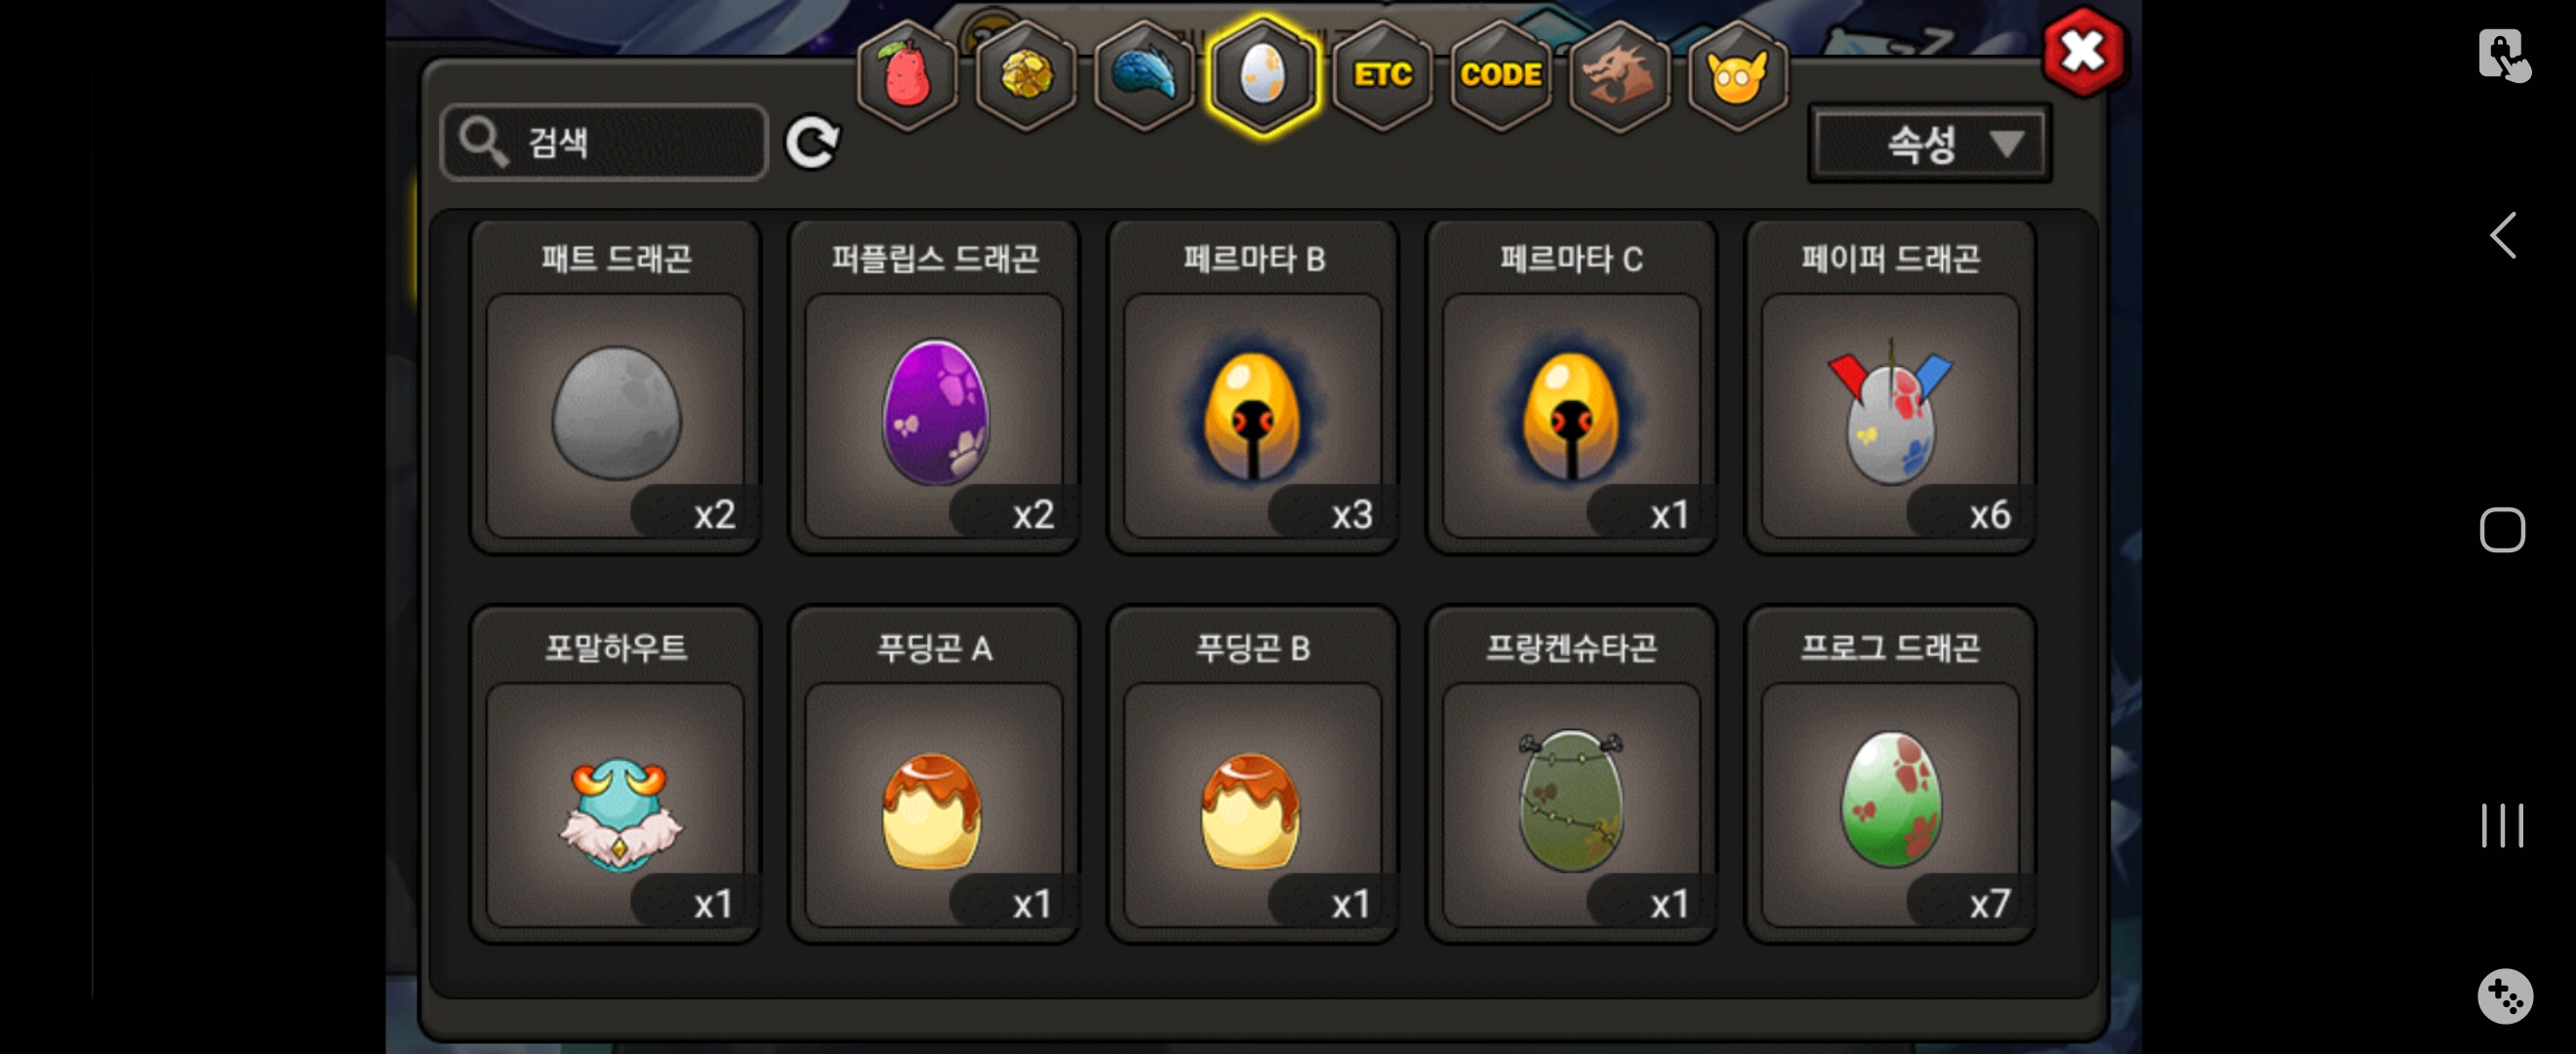Select the gold gem category tab
The image size is (2576, 1054).
1025,76
